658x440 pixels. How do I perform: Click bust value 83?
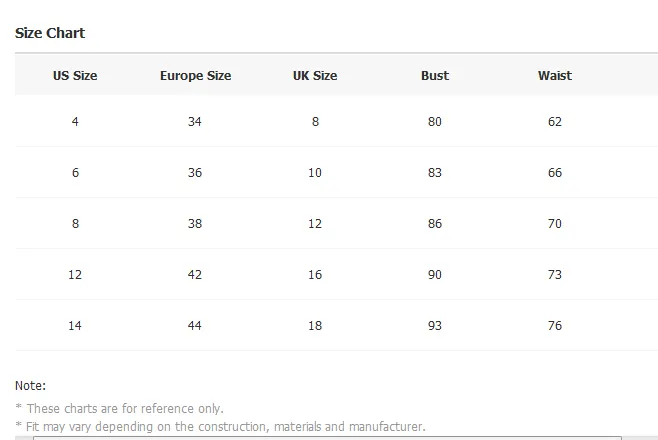(x=435, y=172)
